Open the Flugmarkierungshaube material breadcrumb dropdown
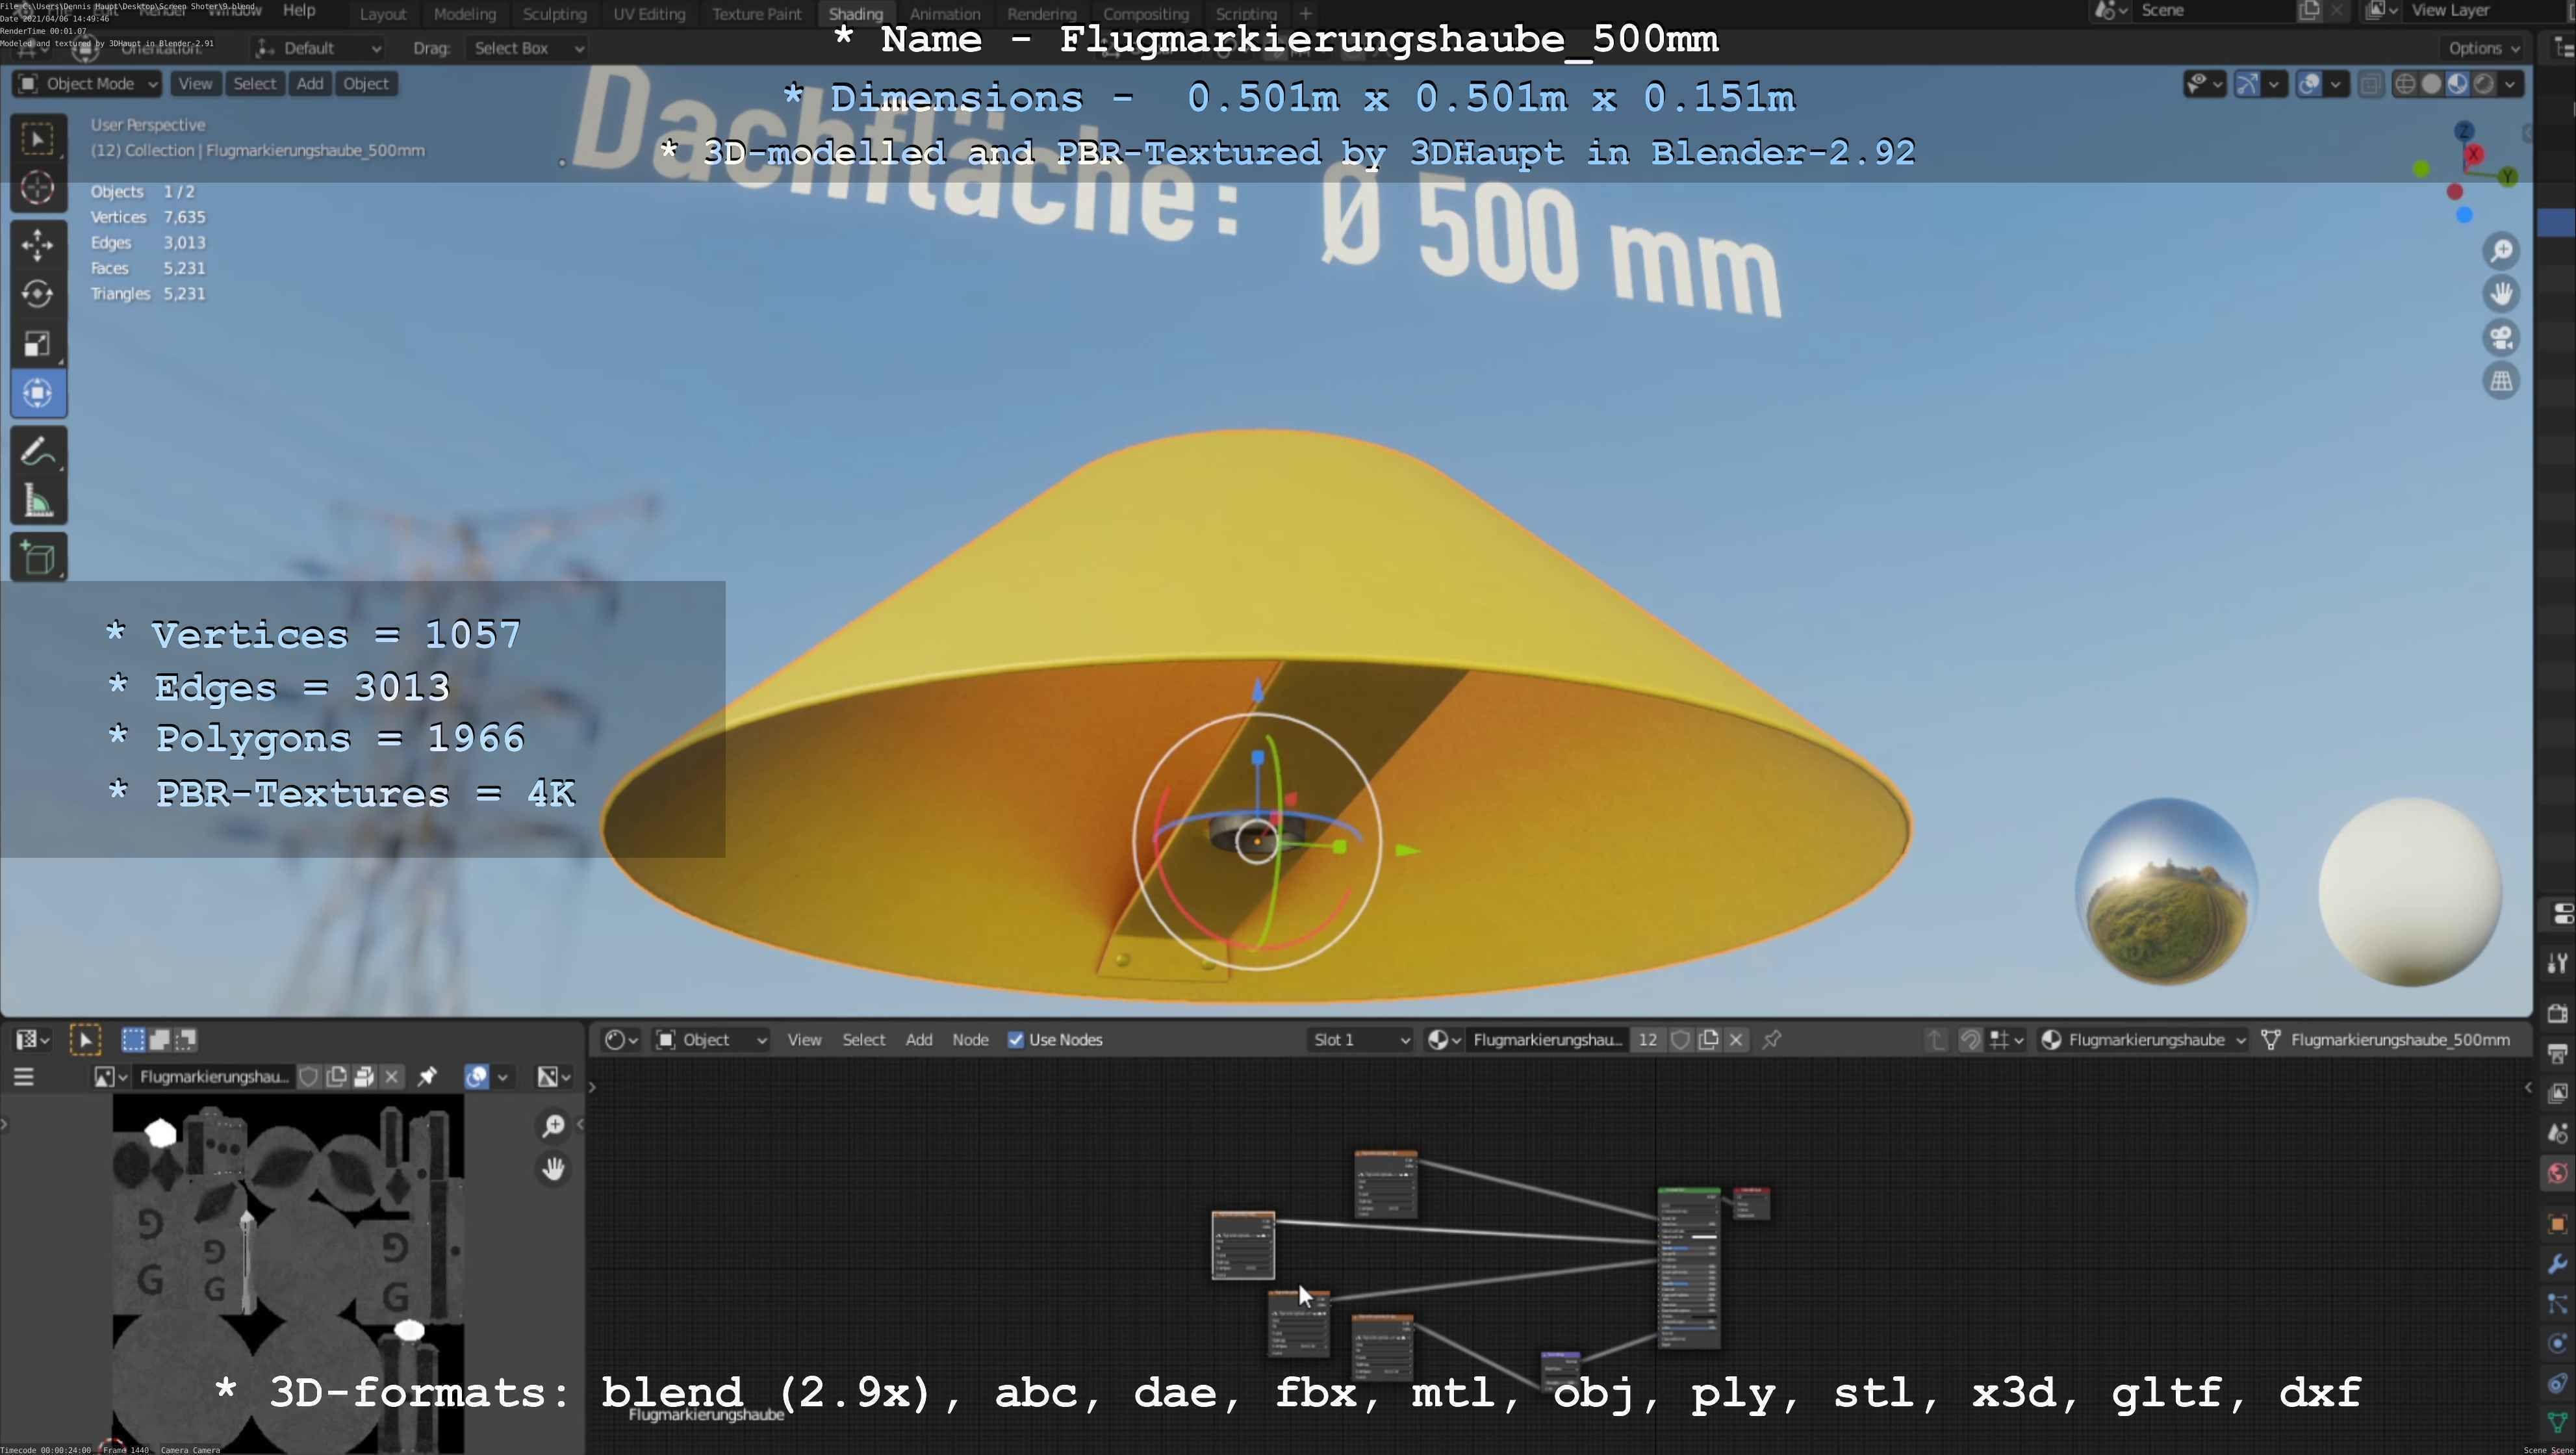This screenshot has height=1455, width=2576. [x=2144, y=1040]
